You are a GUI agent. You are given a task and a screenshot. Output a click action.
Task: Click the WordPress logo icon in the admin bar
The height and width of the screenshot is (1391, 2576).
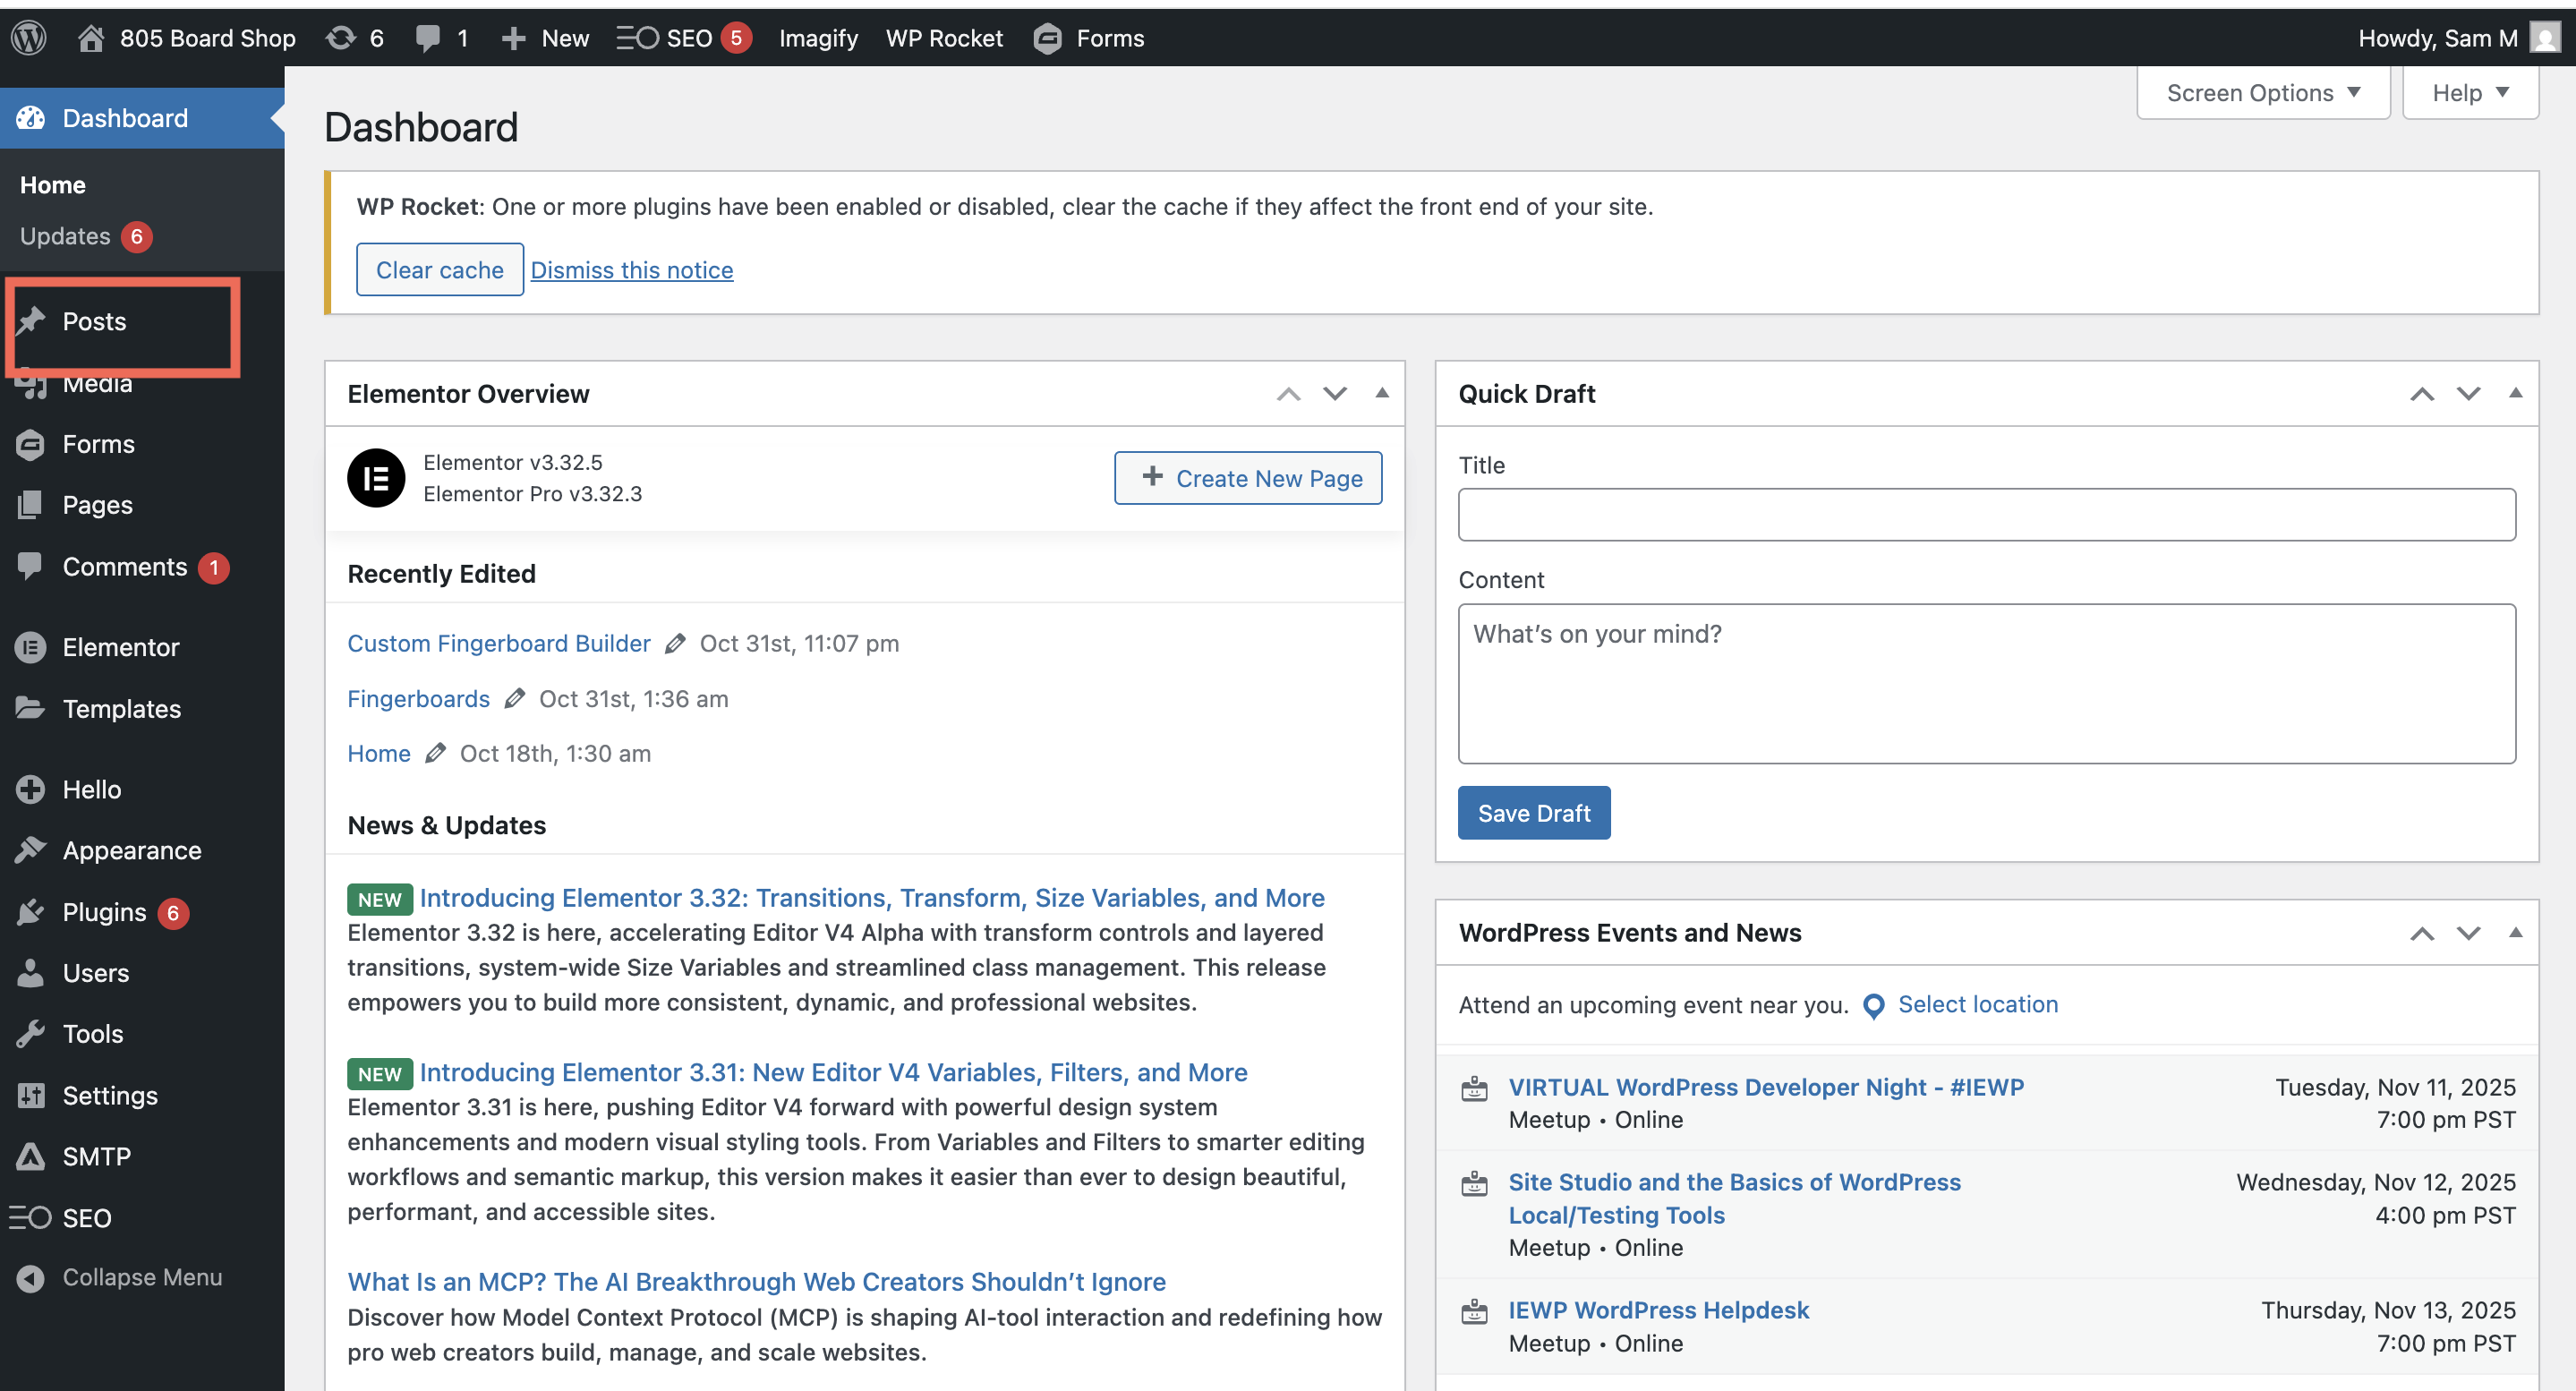pos(29,38)
